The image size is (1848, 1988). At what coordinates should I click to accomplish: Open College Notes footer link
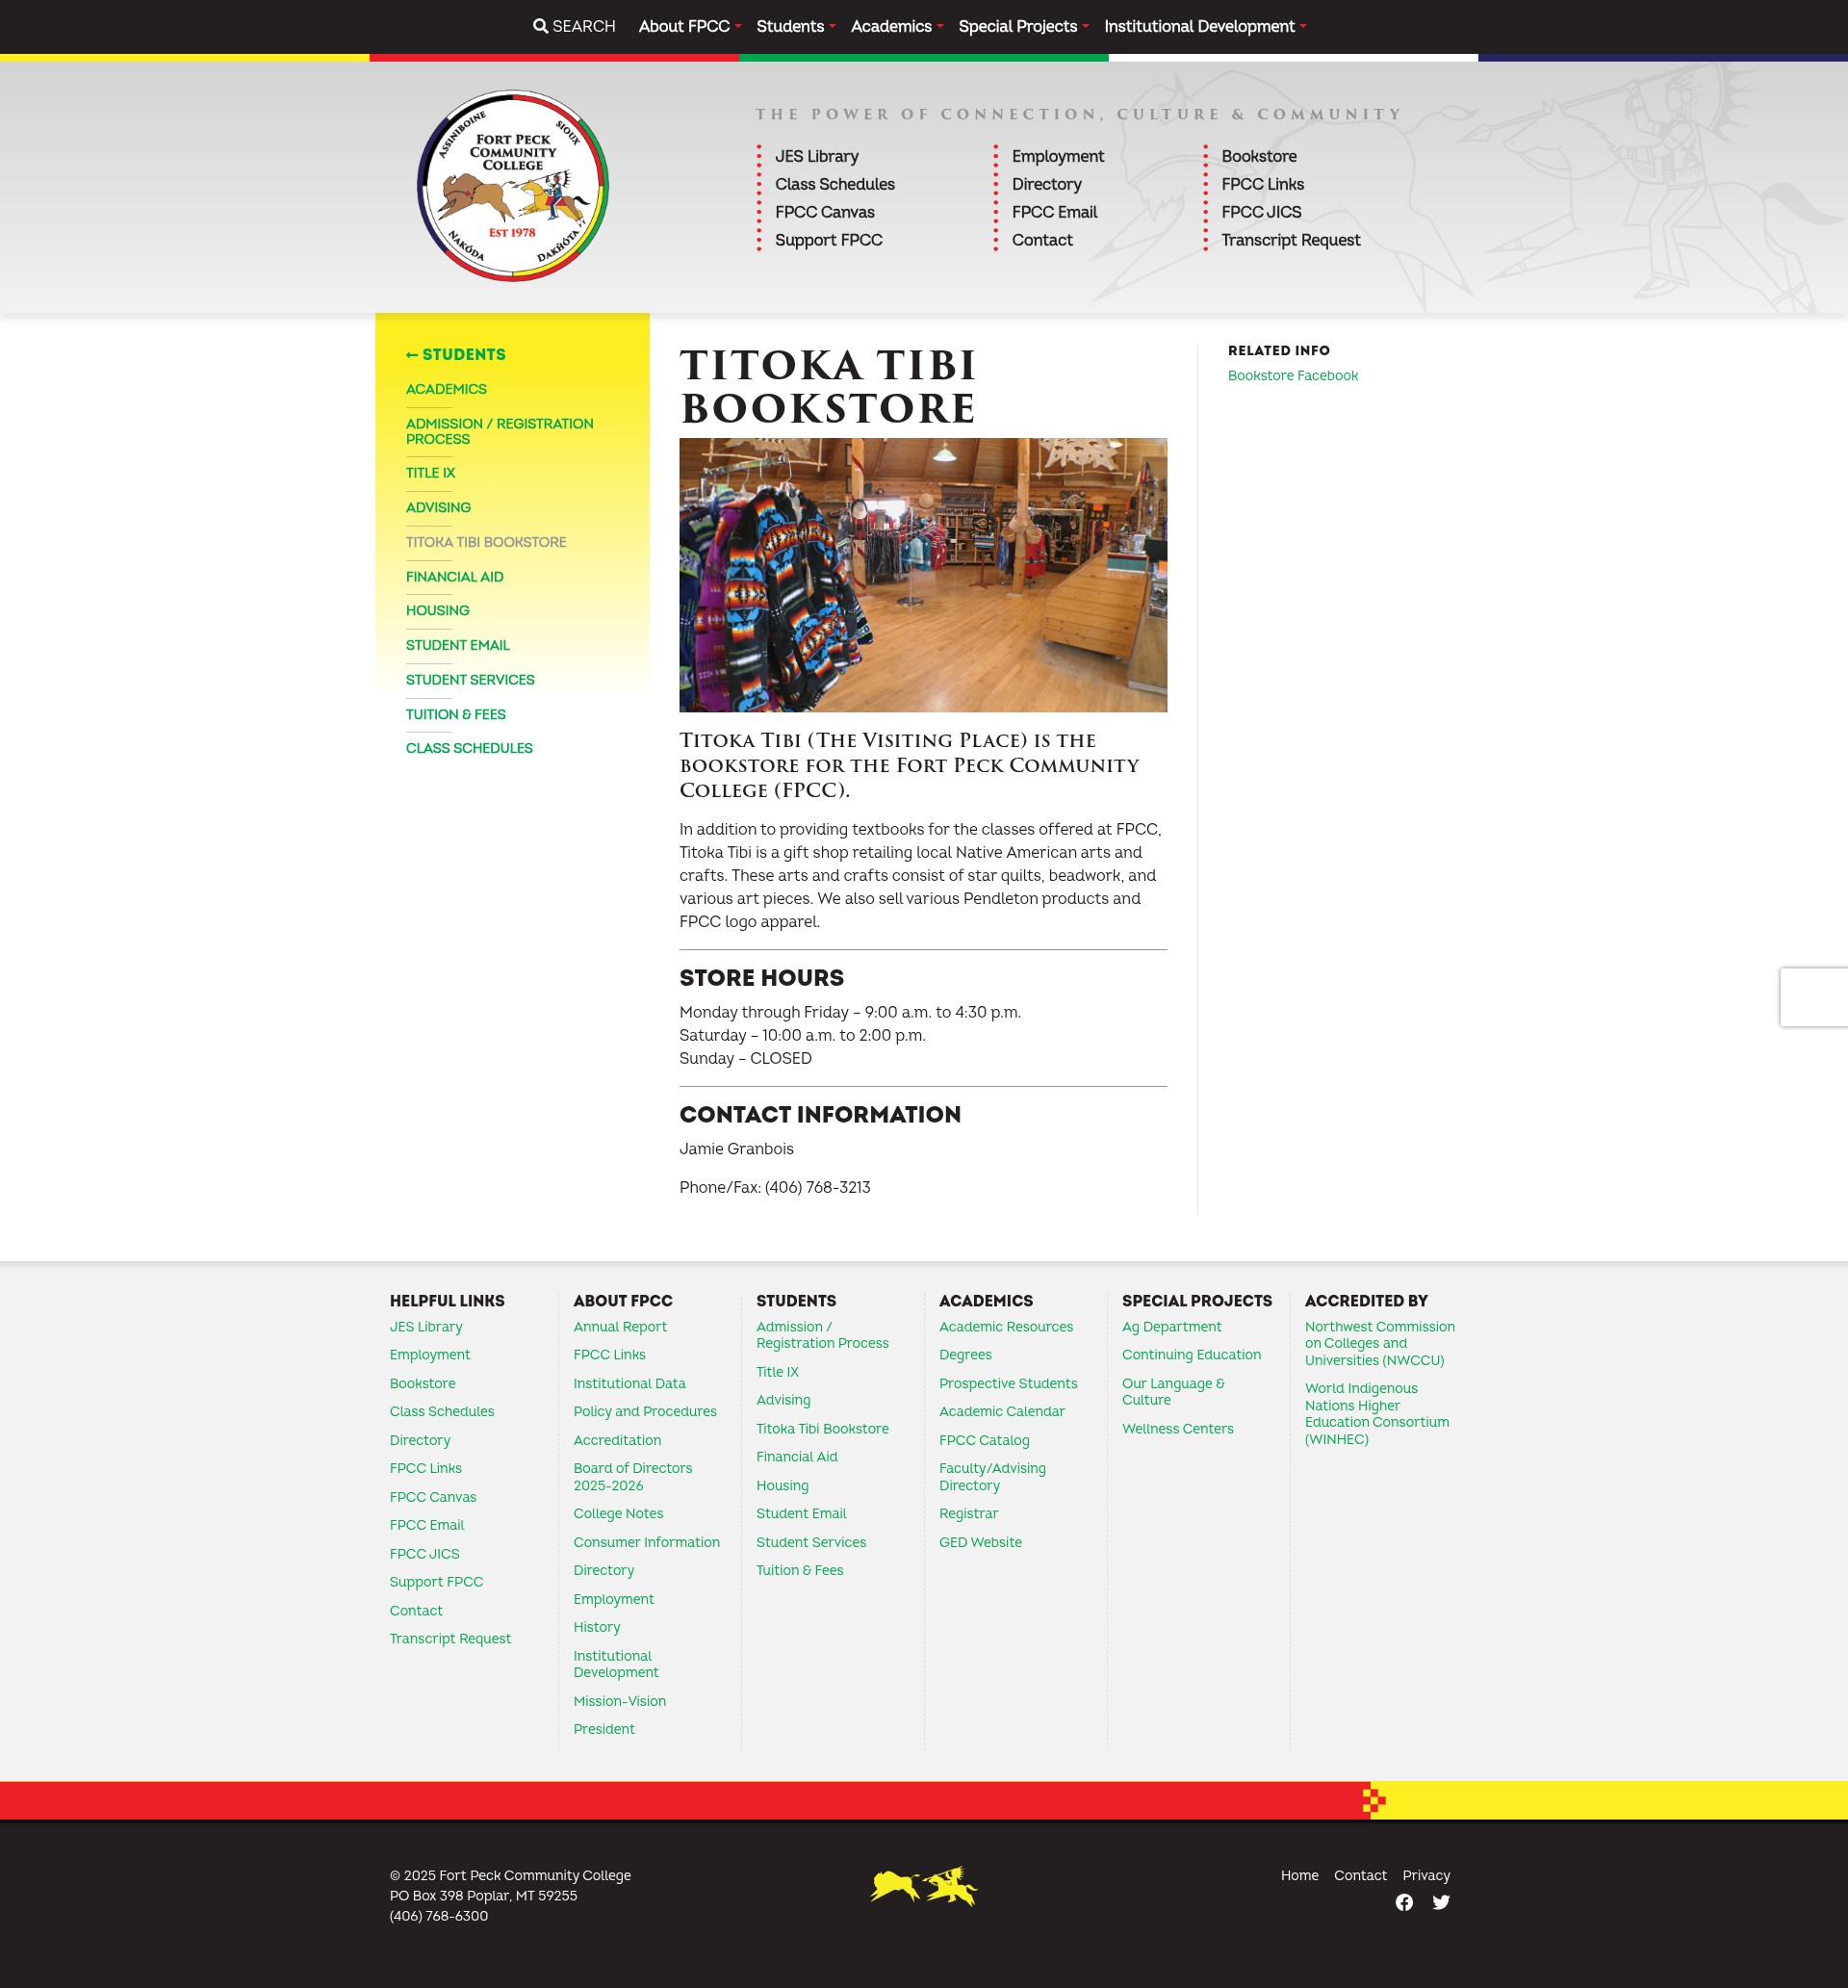coord(617,1514)
